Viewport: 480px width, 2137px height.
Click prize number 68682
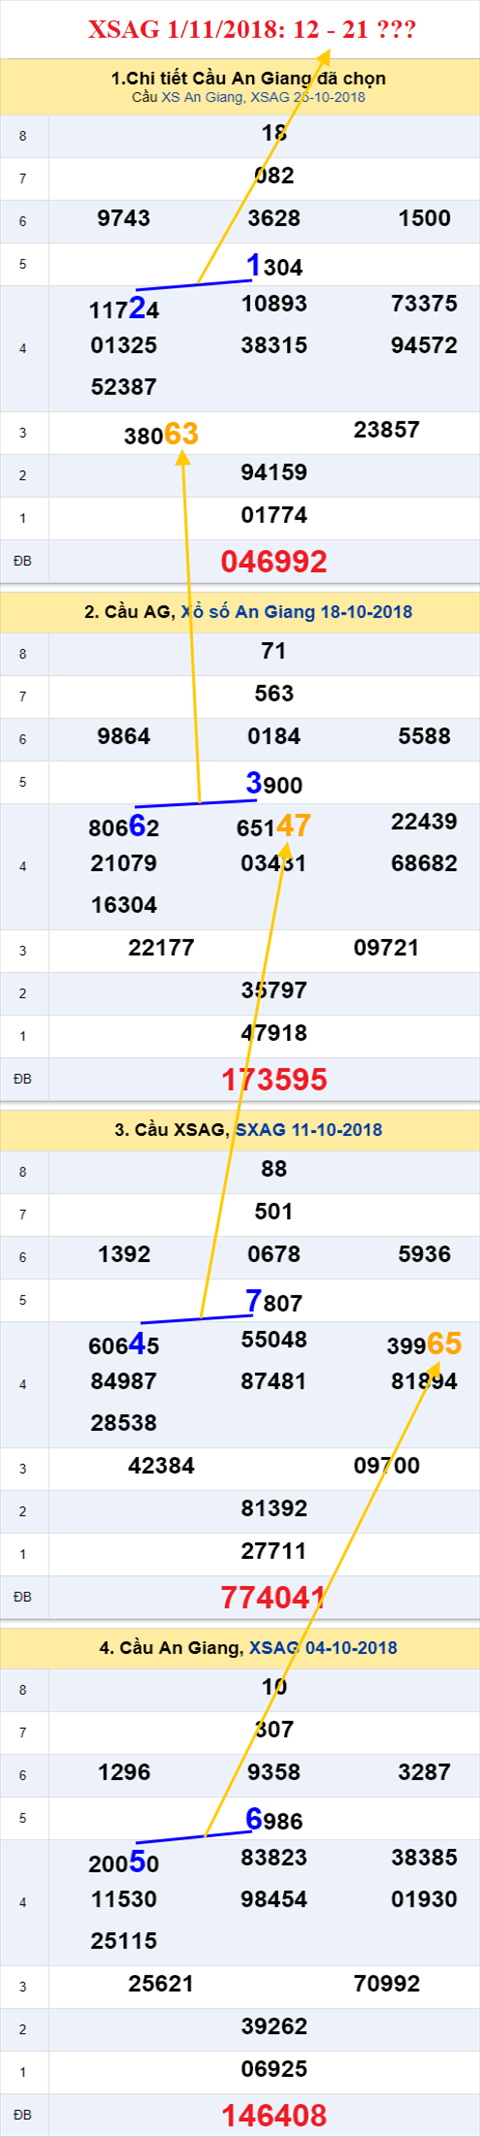coord(424,864)
